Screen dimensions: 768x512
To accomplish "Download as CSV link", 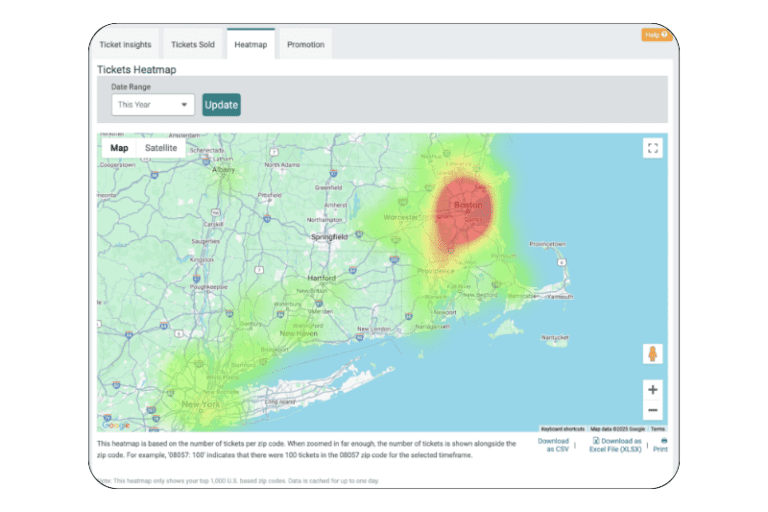I will (x=553, y=445).
